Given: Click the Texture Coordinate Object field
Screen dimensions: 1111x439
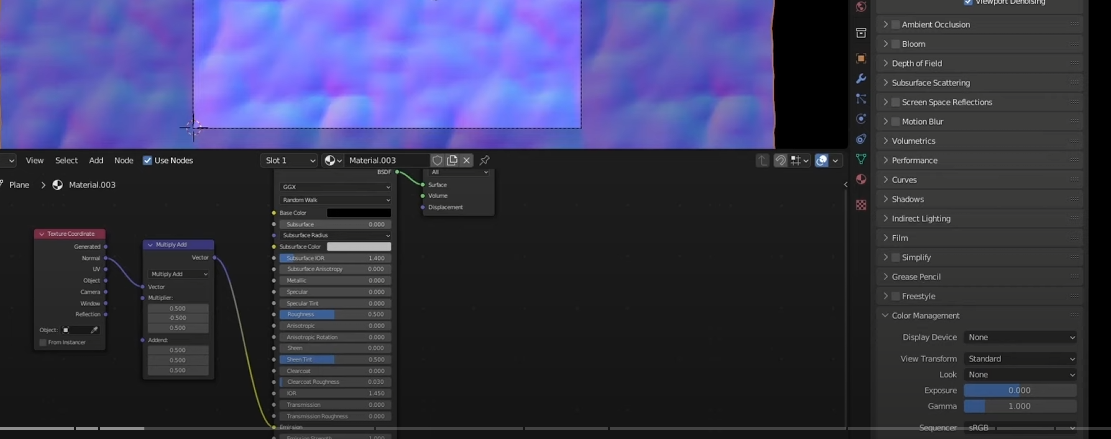Looking at the screenshot, I should pyautogui.click(x=79, y=330).
